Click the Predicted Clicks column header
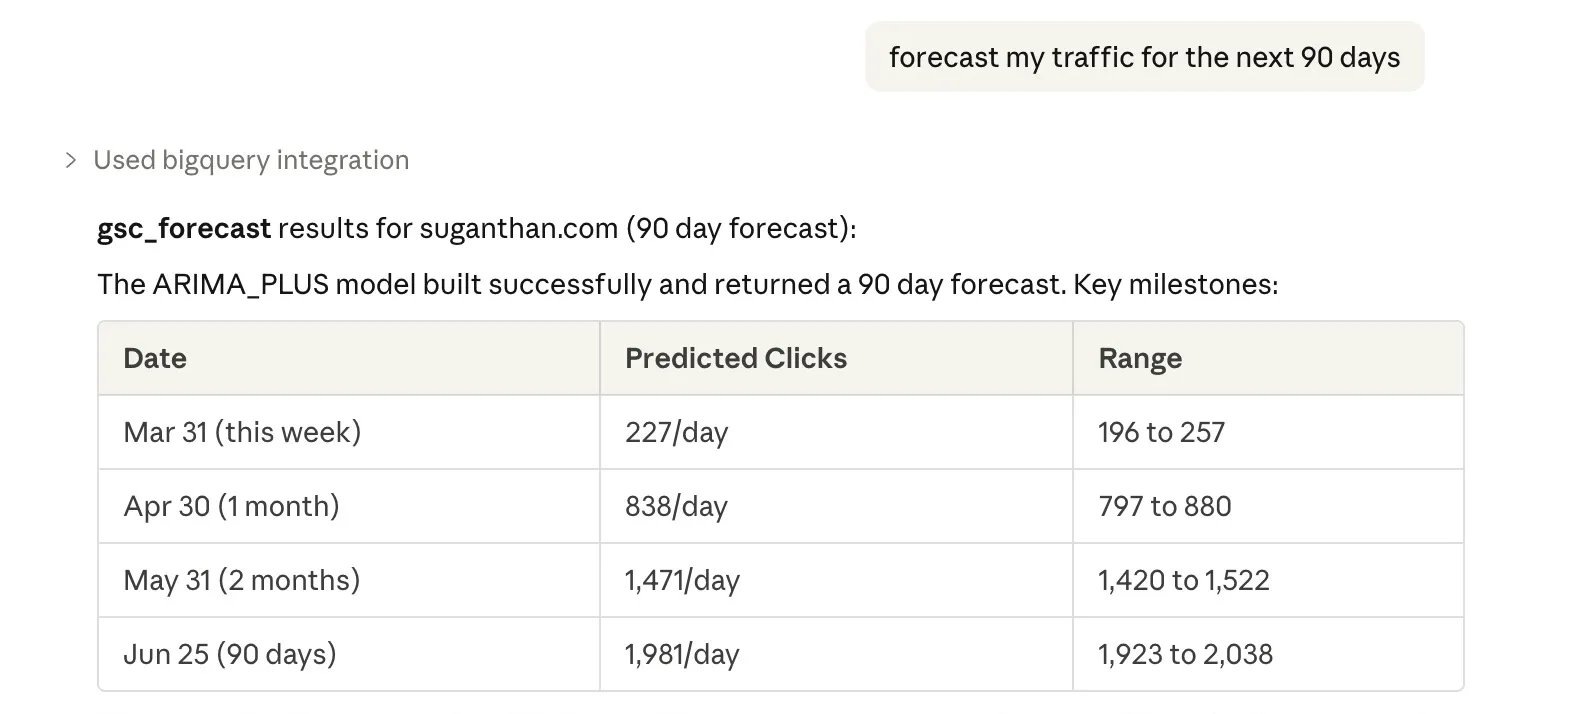 (x=735, y=358)
